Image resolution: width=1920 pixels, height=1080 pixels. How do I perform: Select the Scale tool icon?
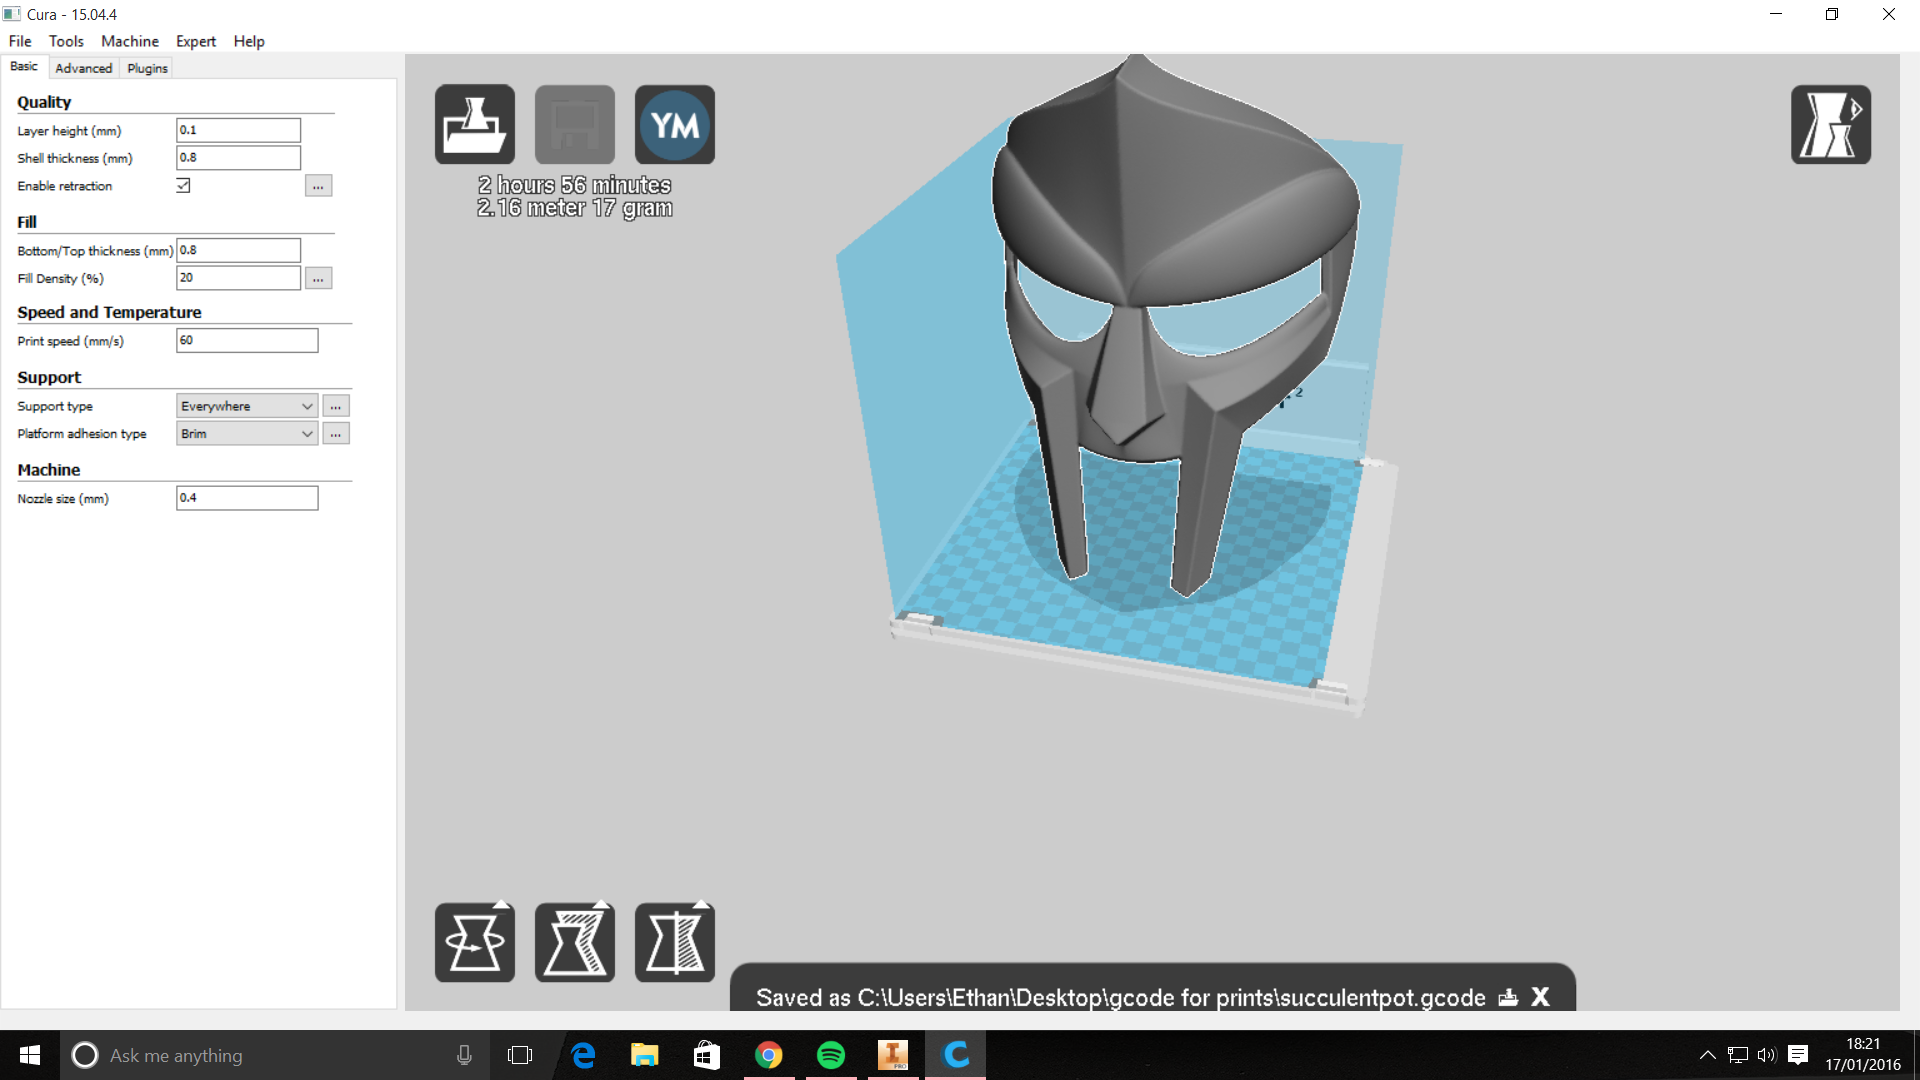(x=575, y=942)
